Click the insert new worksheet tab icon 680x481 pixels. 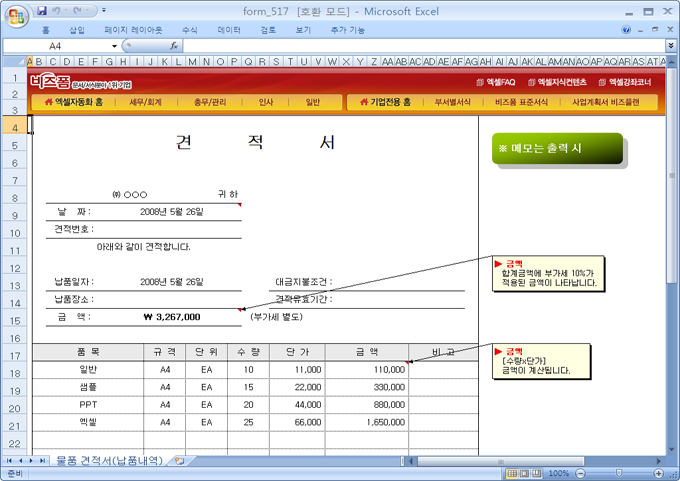click(x=179, y=461)
